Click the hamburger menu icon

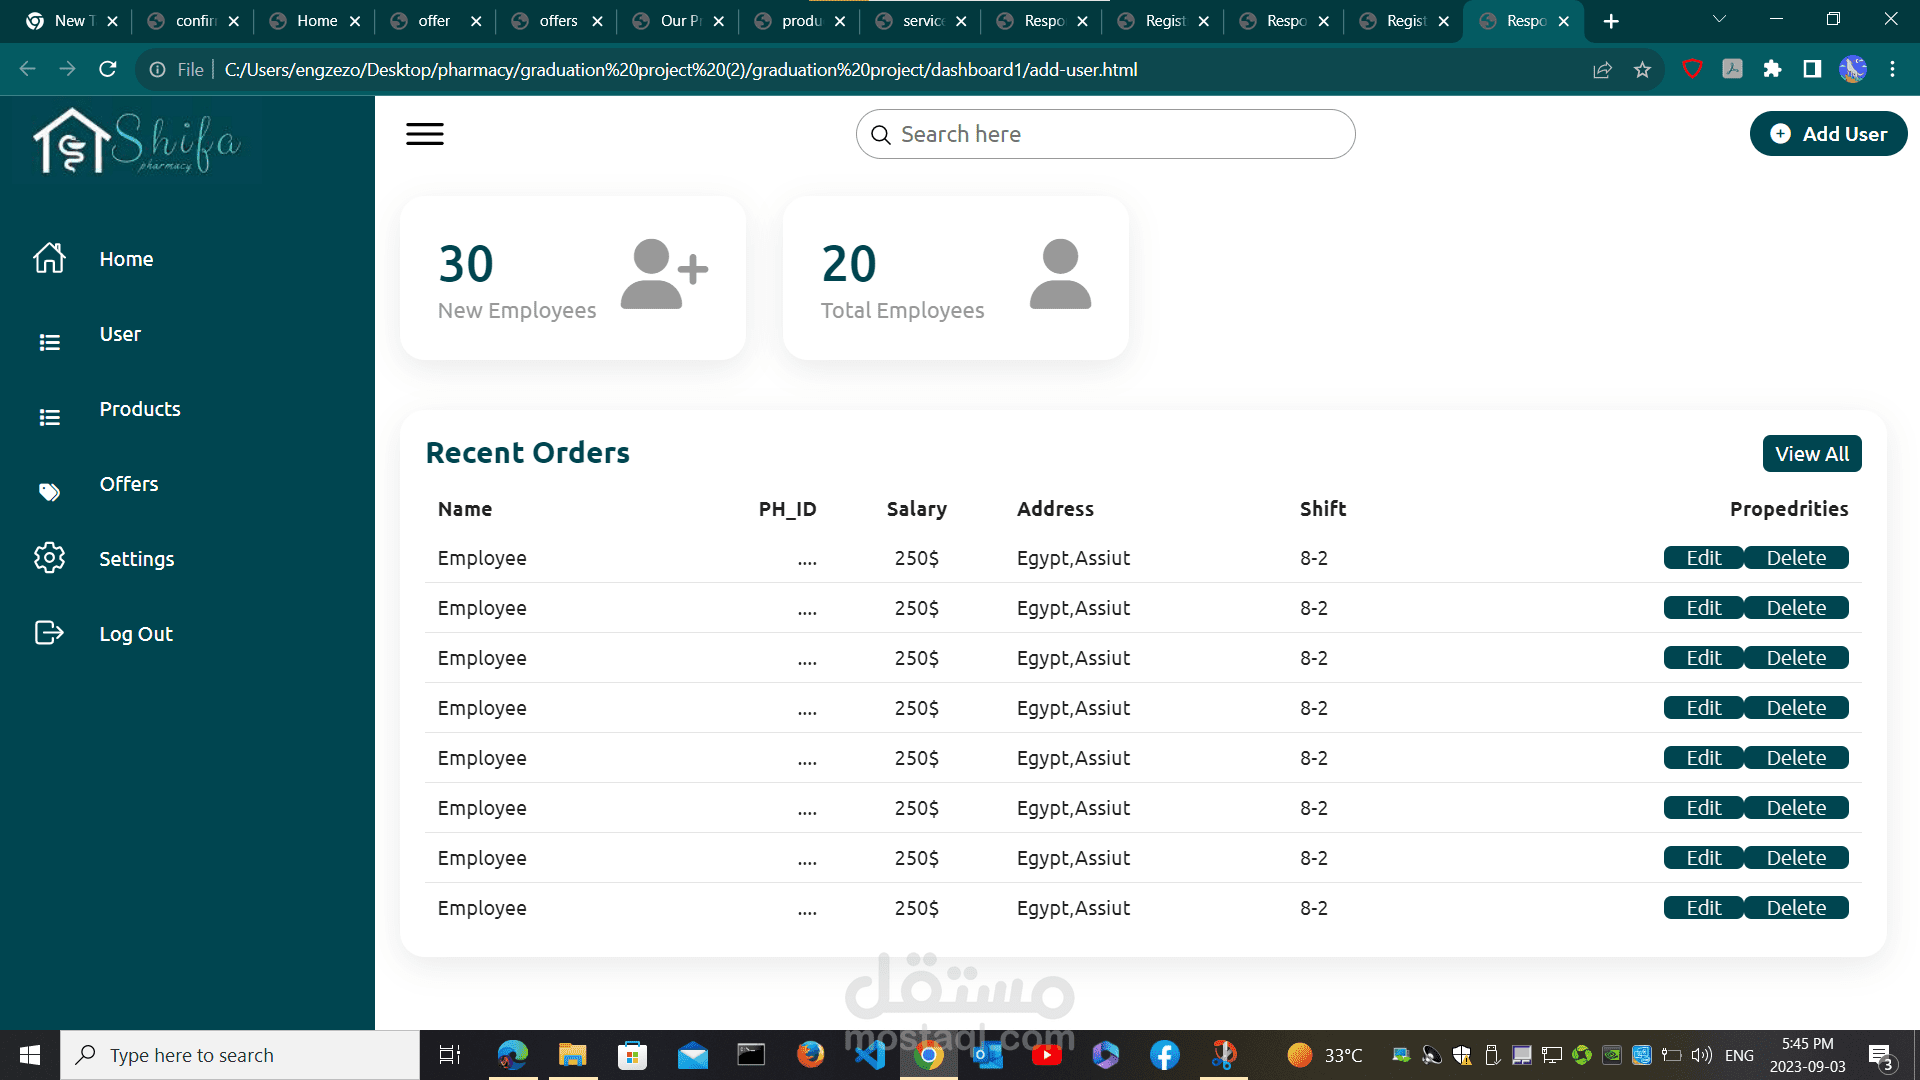(424, 134)
